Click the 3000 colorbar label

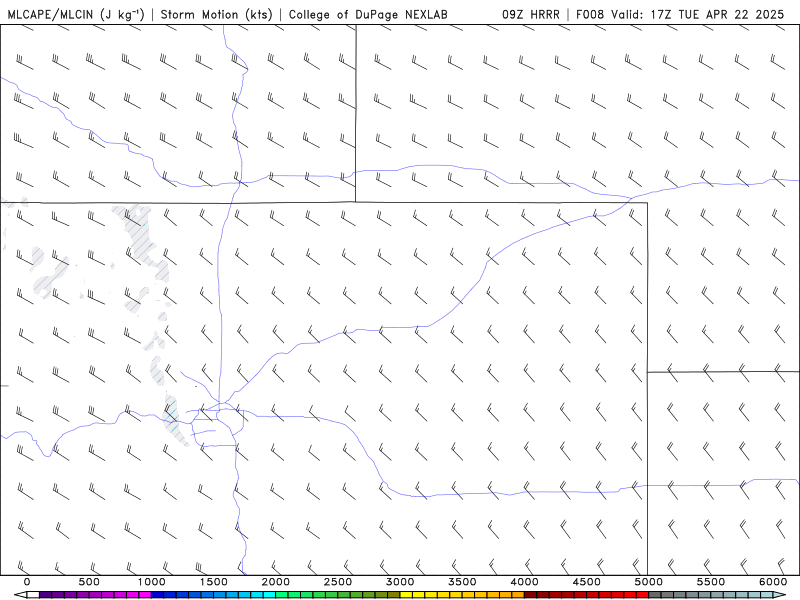400,582
